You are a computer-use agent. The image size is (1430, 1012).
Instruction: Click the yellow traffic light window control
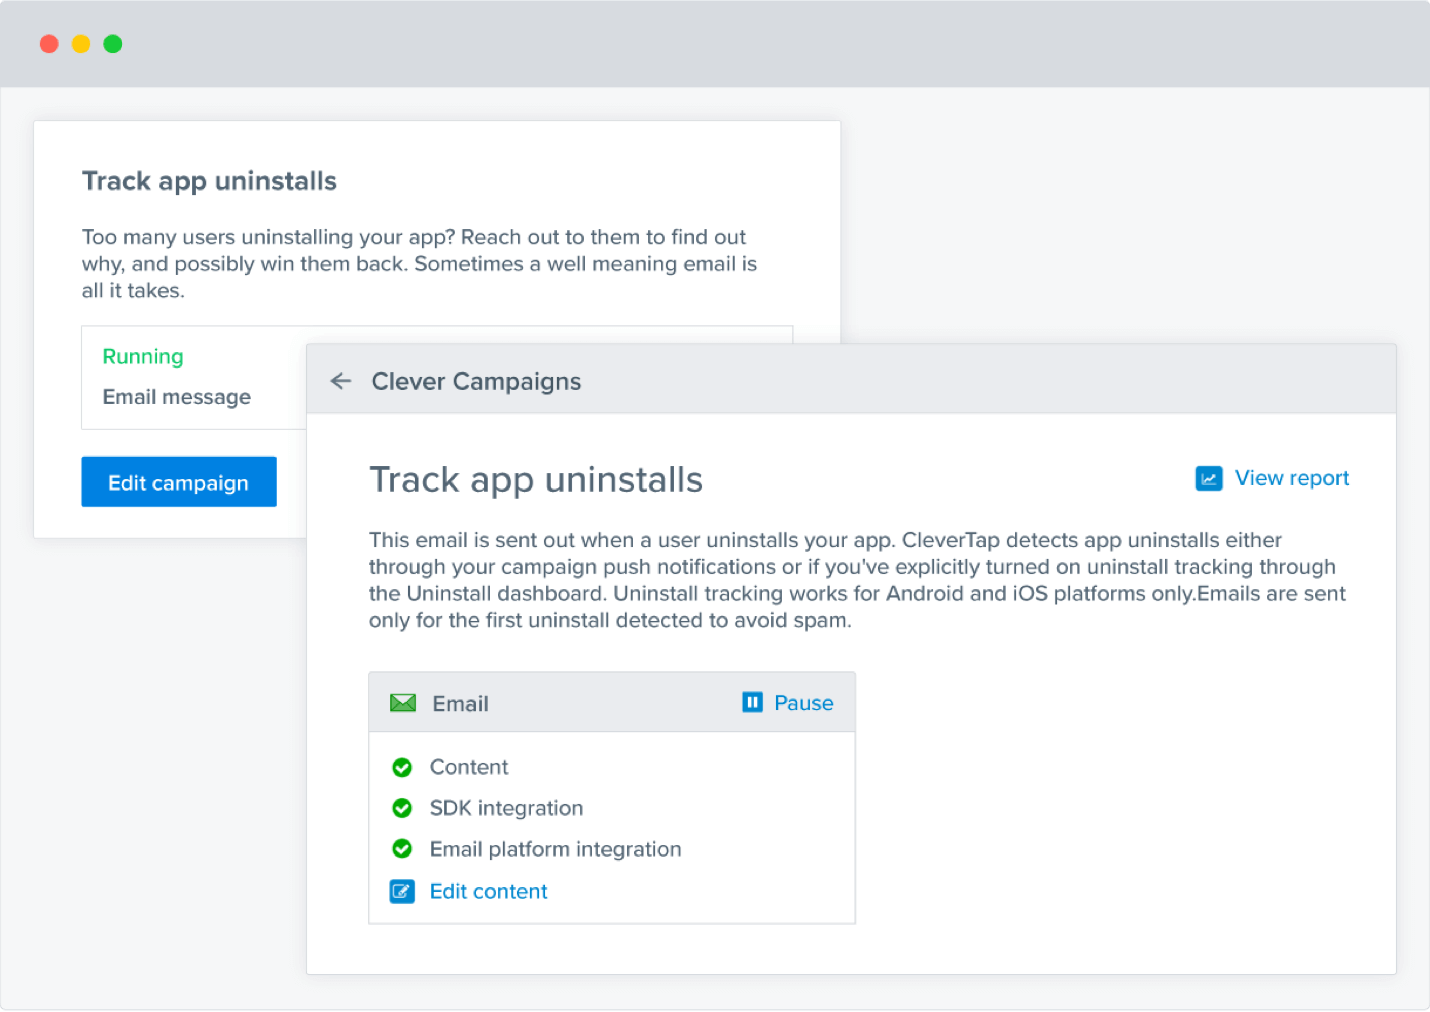(x=81, y=43)
